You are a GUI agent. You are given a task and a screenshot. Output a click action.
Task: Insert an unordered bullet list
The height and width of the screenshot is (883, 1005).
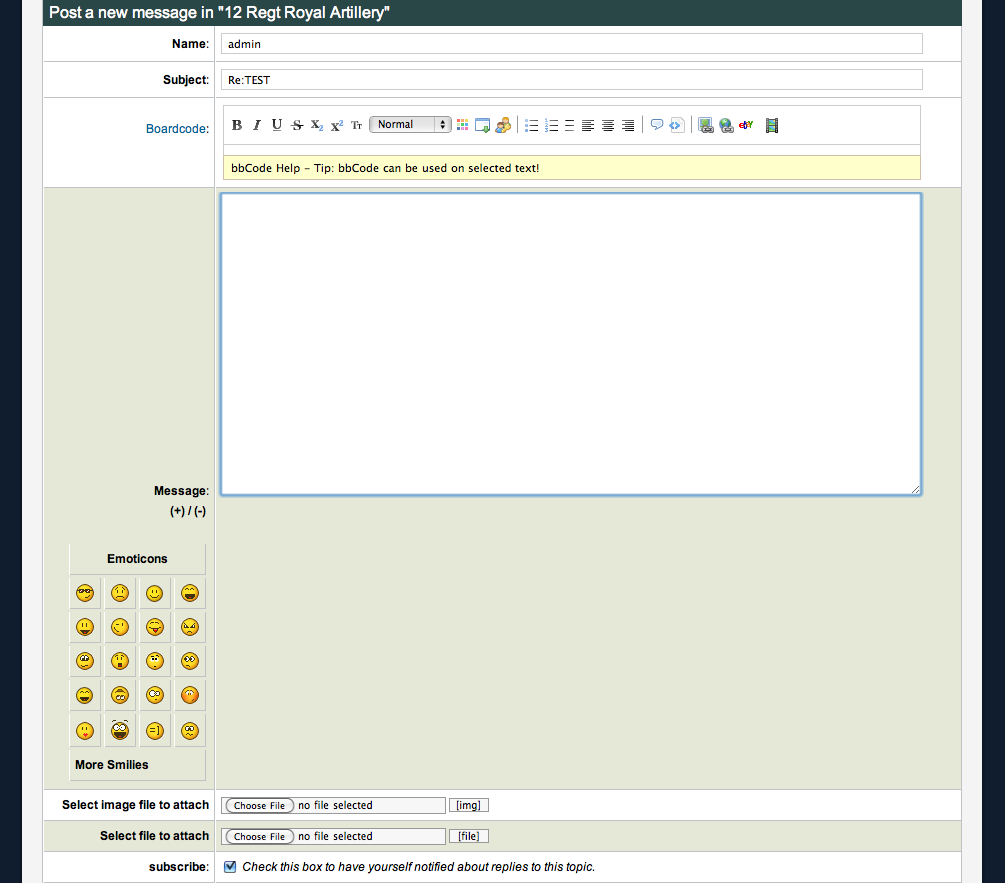click(532, 125)
